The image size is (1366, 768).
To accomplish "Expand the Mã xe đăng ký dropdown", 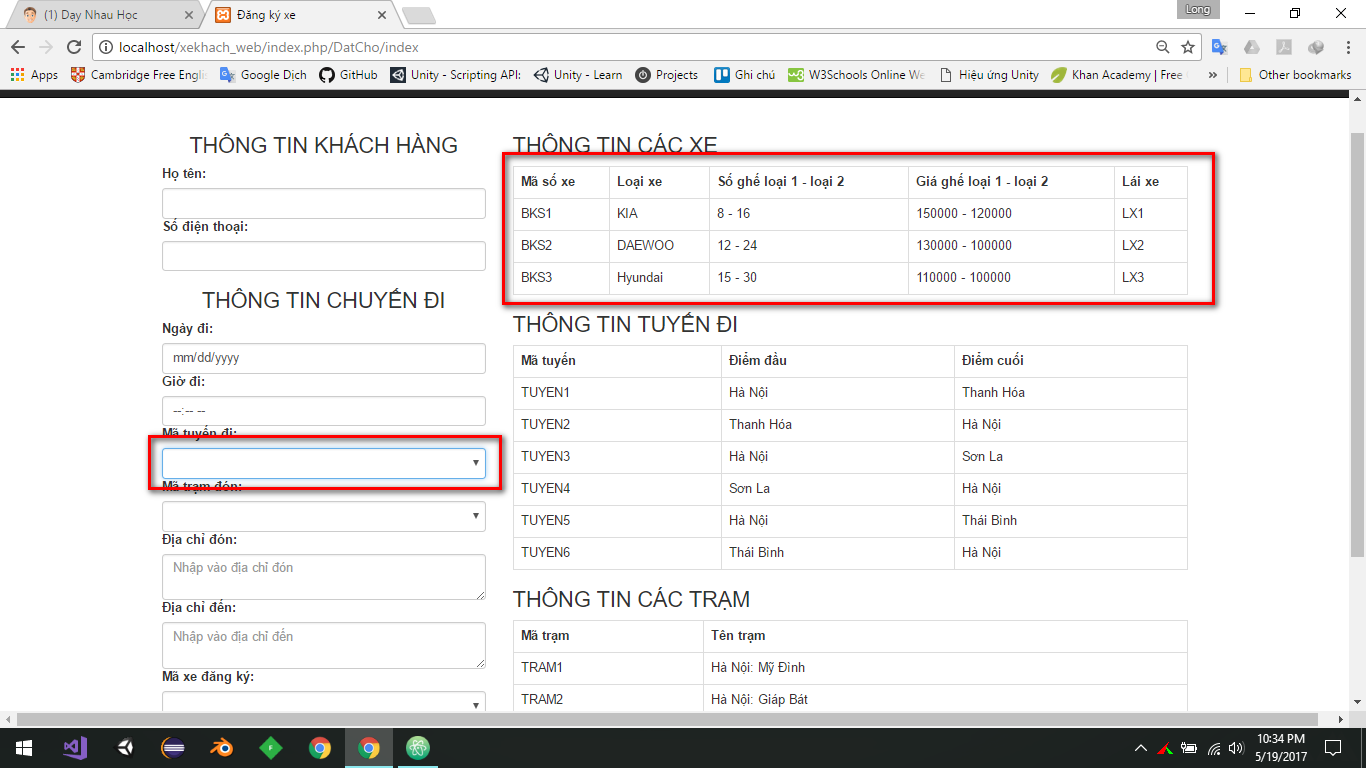I will [x=323, y=703].
